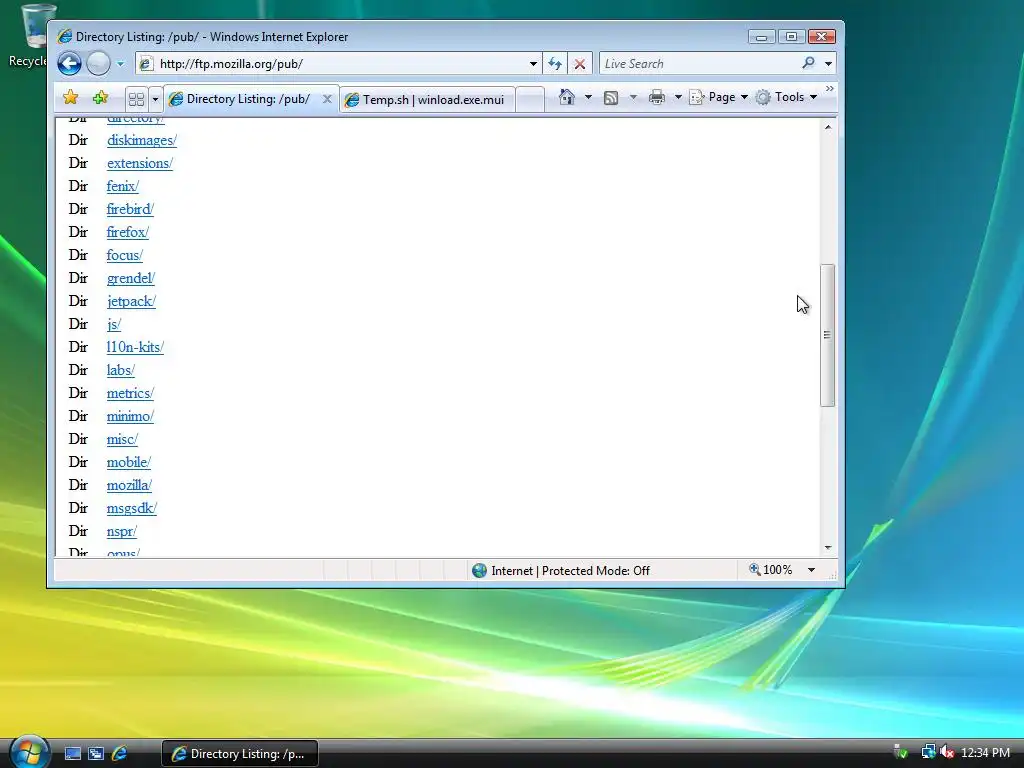The image size is (1024, 768).
Task: Open the firefox/ directory link
Action: pyautogui.click(x=127, y=232)
